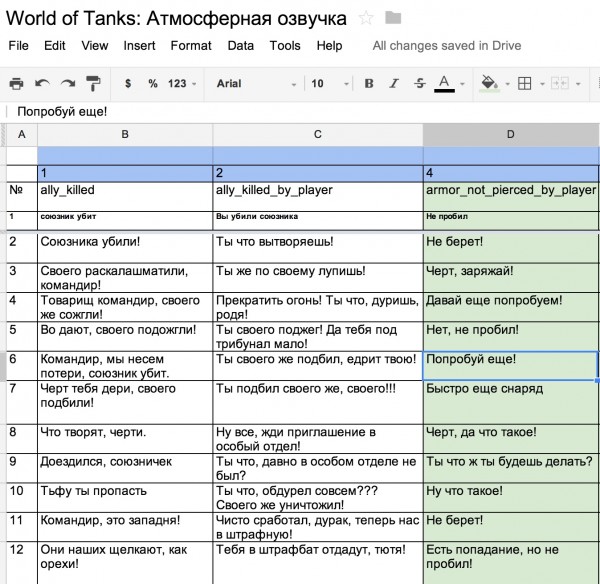
Task: Open the text color picker
Action: click(444, 83)
